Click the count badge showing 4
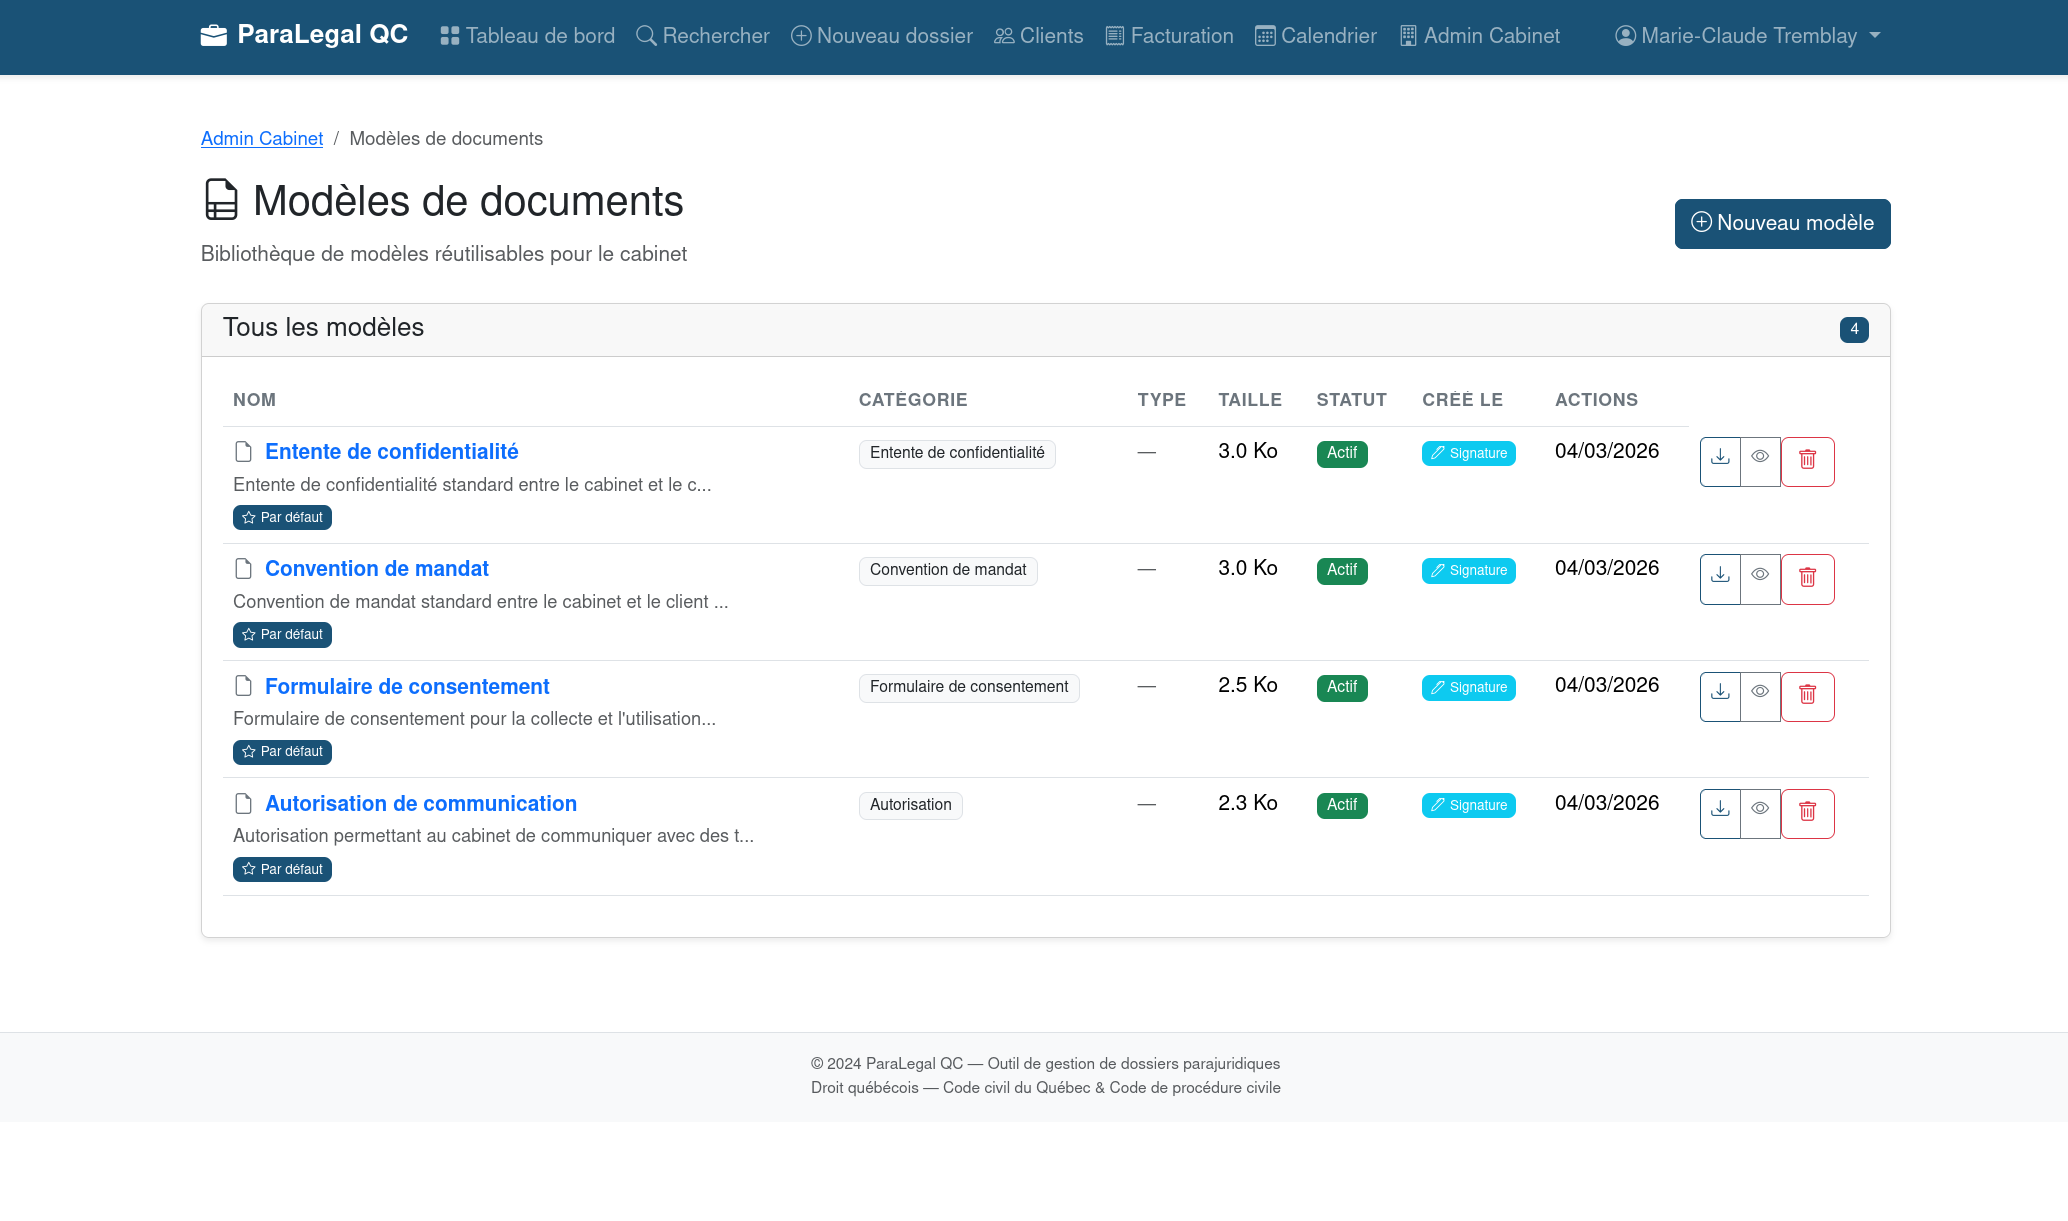 1853,329
